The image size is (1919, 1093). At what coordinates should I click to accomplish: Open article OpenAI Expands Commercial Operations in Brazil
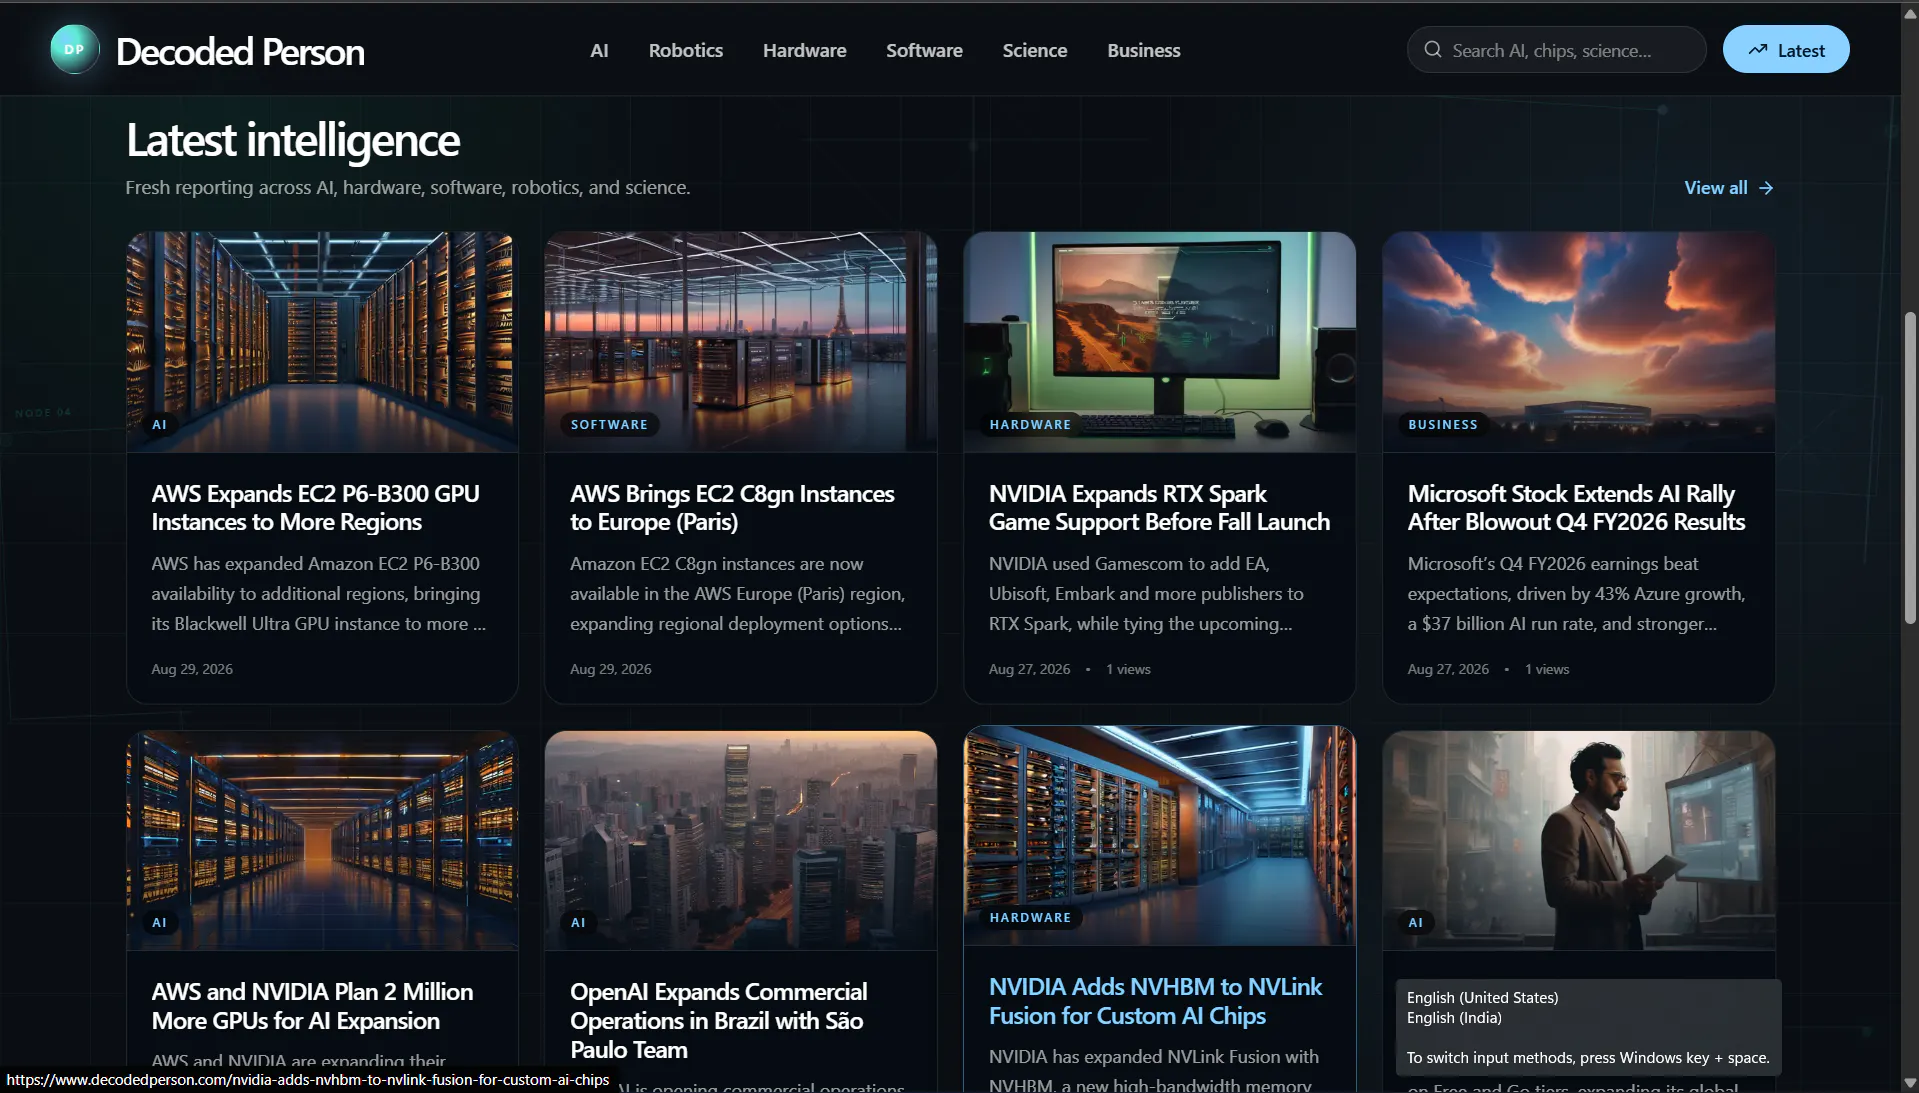(x=718, y=1020)
